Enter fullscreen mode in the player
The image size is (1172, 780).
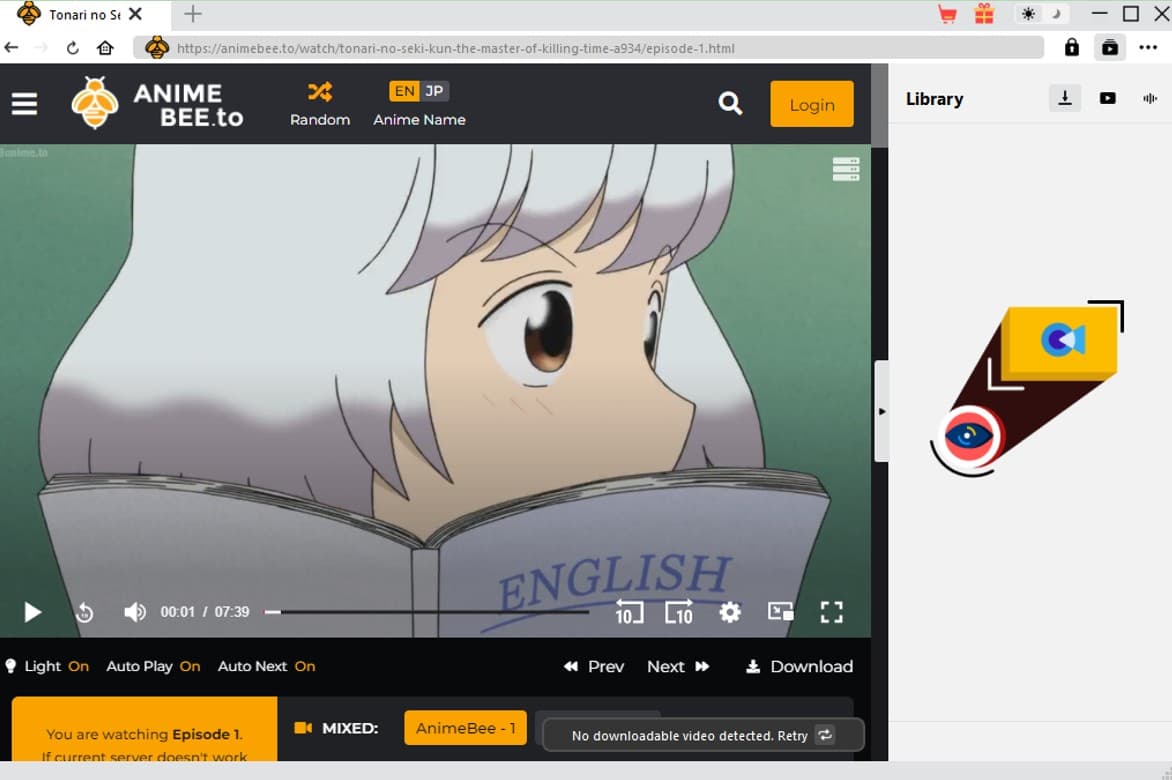coord(831,612)
